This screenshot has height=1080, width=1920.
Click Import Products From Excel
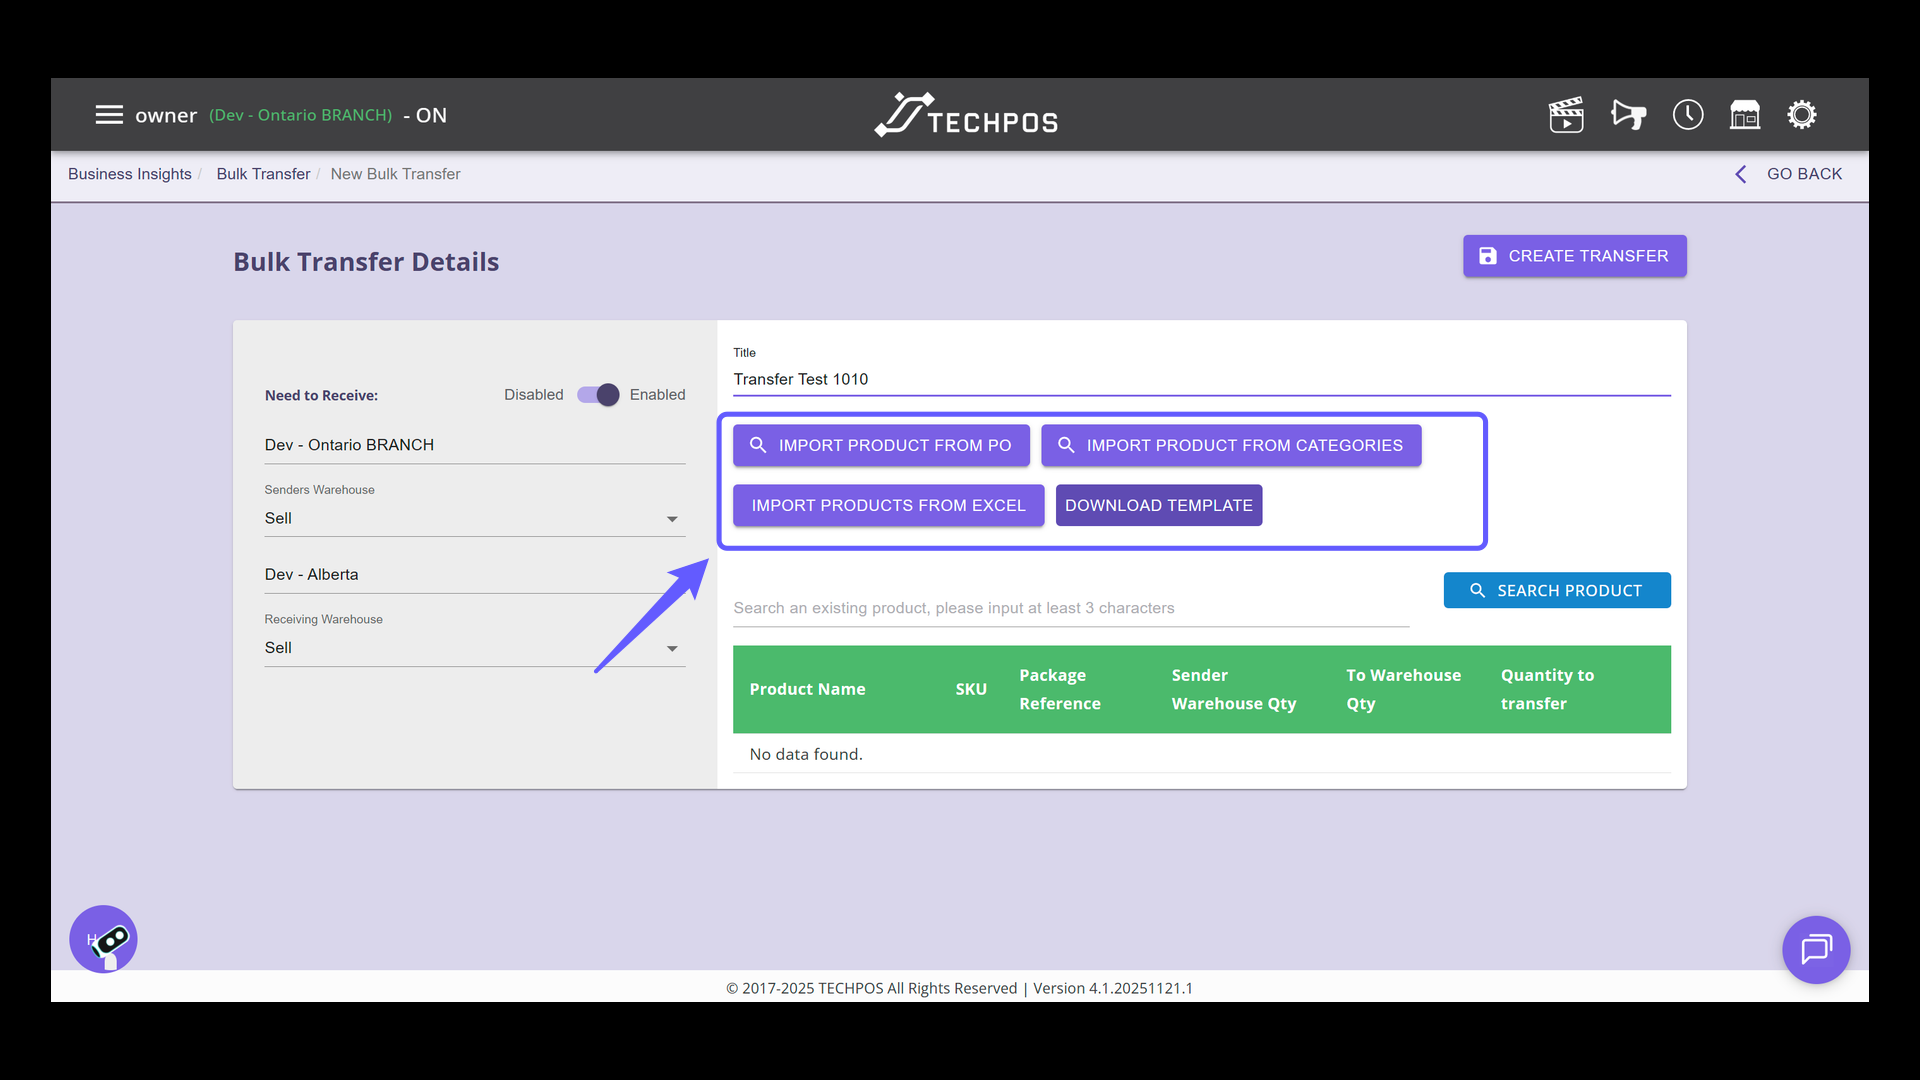pos(888,506)
